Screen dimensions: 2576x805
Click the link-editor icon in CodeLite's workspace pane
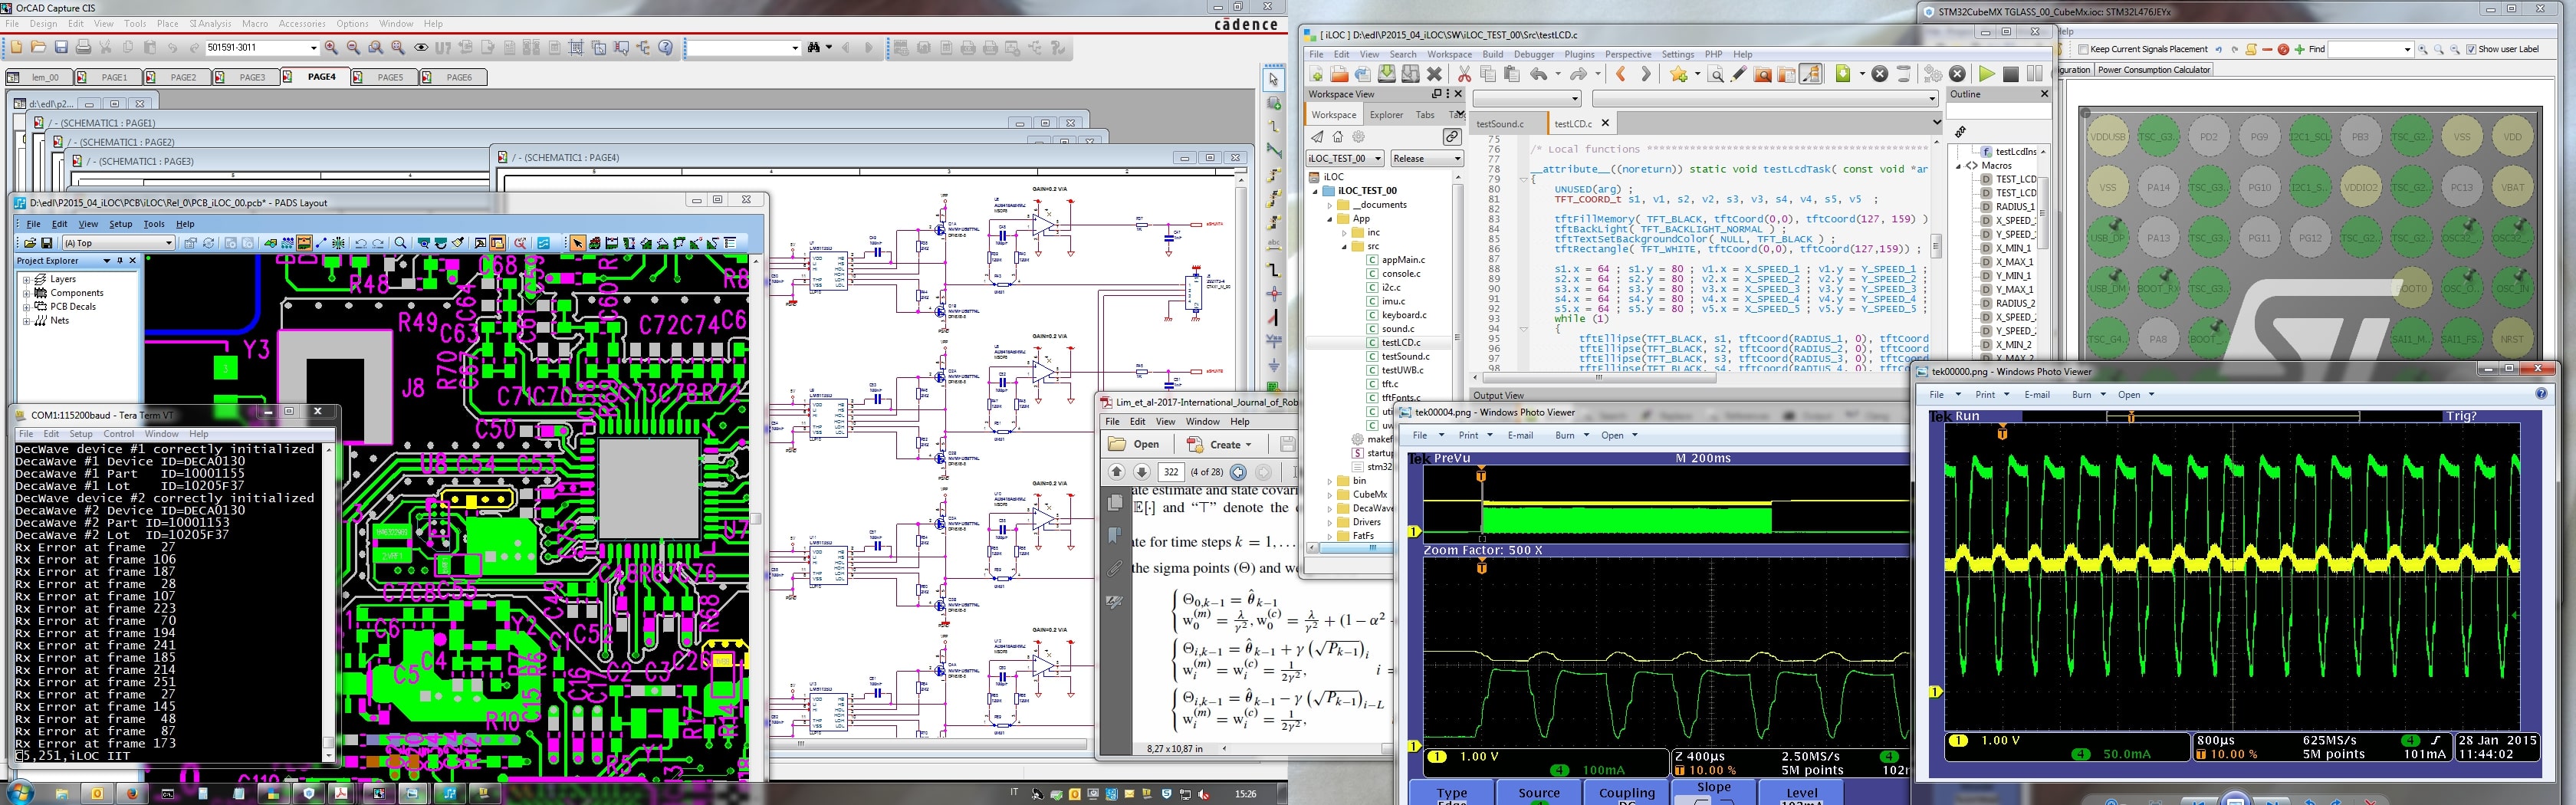click(x=1451, y=137)
